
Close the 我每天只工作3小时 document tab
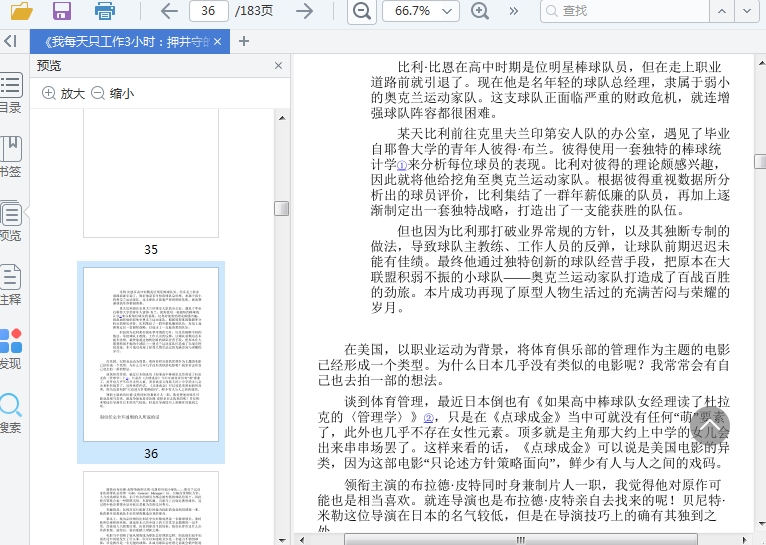click(218, 42)
